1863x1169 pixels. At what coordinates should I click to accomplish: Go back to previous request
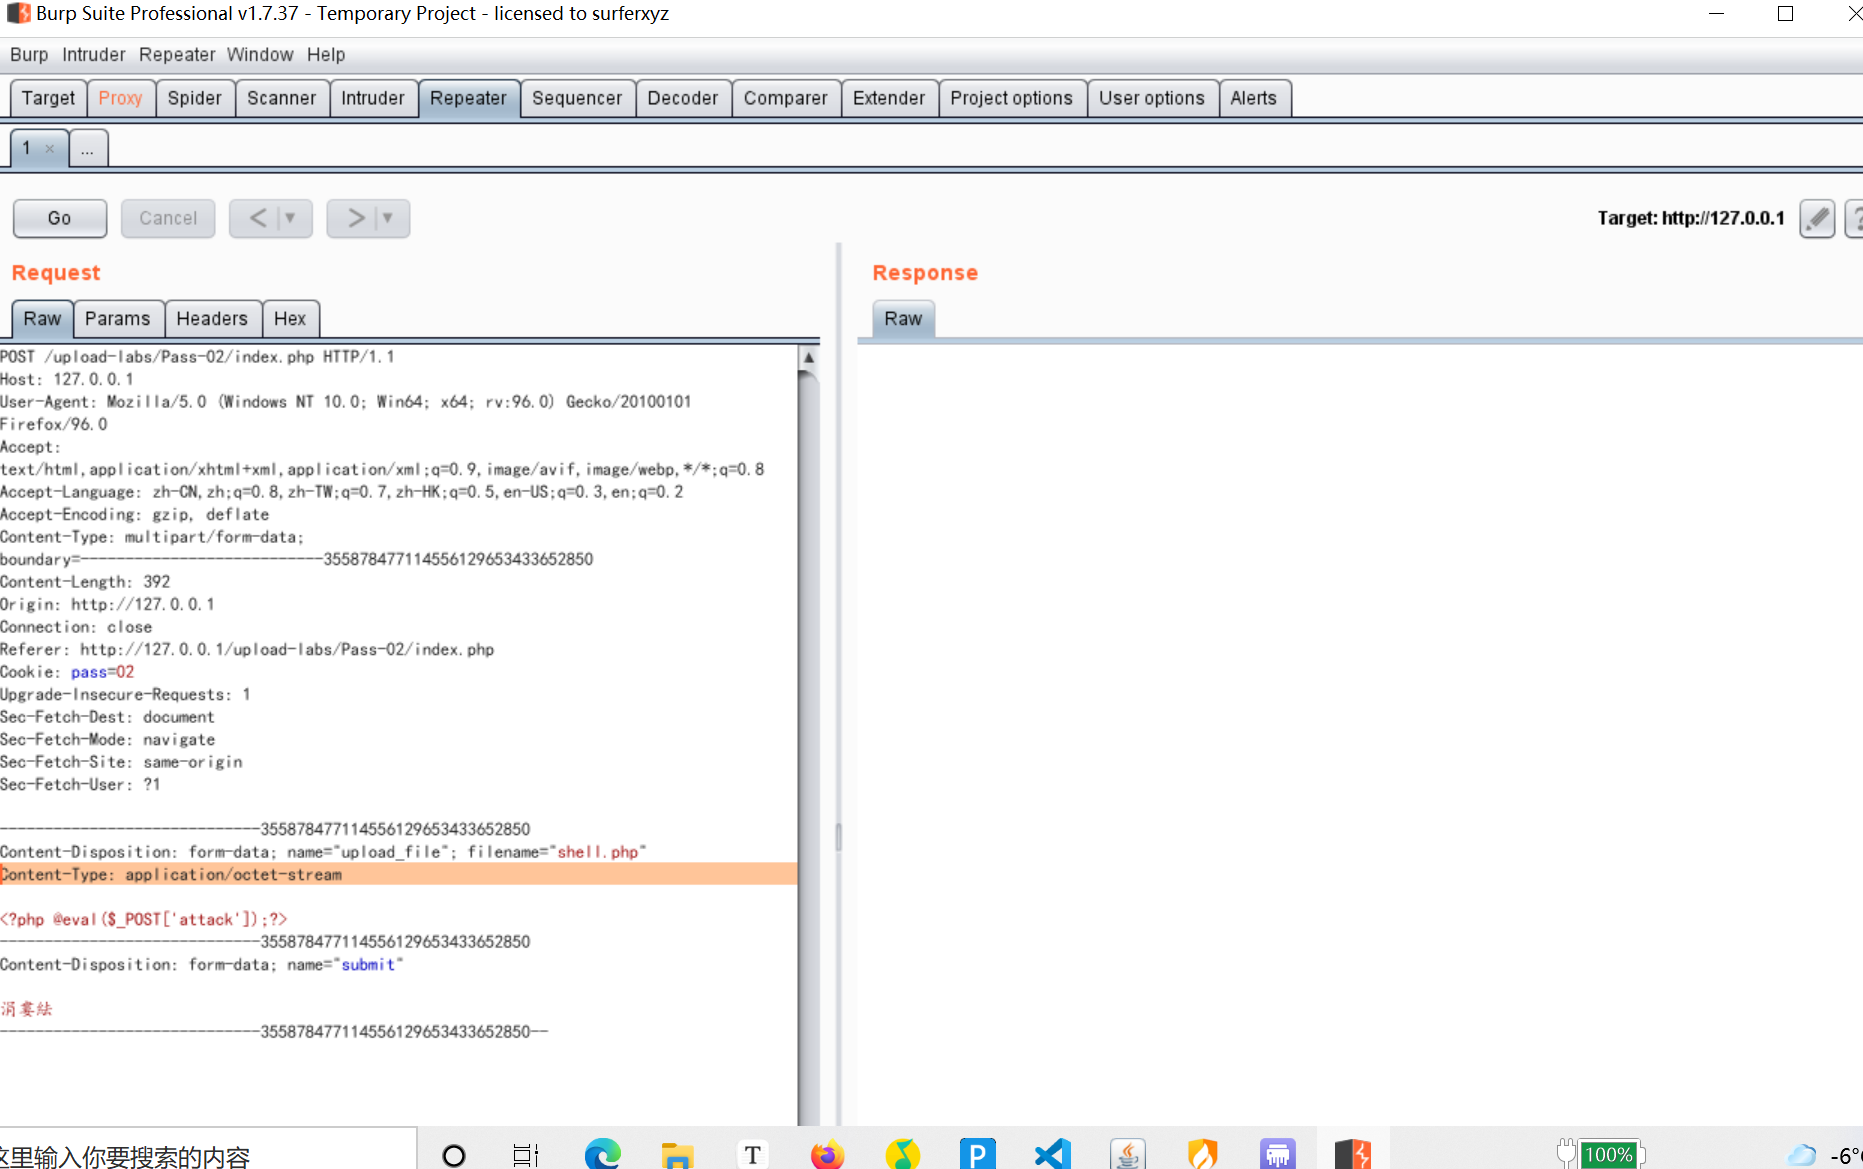click(x=257, y=218)
